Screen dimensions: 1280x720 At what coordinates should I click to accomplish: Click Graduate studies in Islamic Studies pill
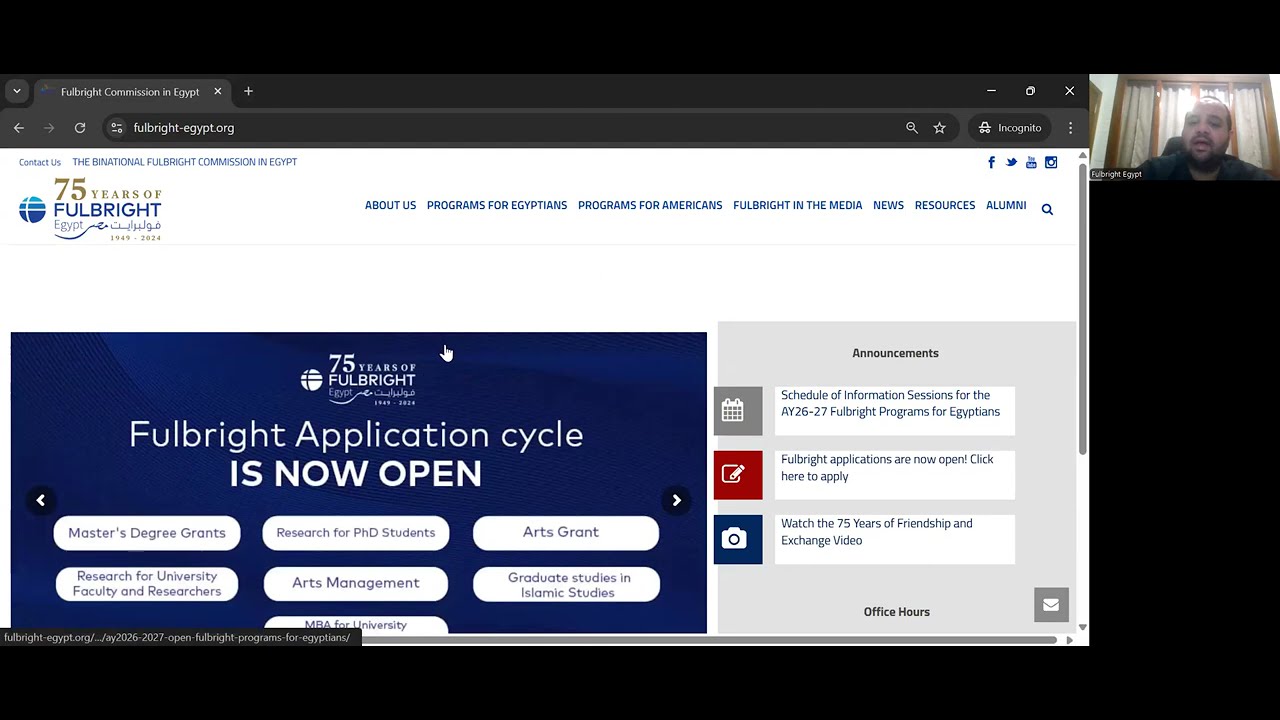tap(566, 585)
